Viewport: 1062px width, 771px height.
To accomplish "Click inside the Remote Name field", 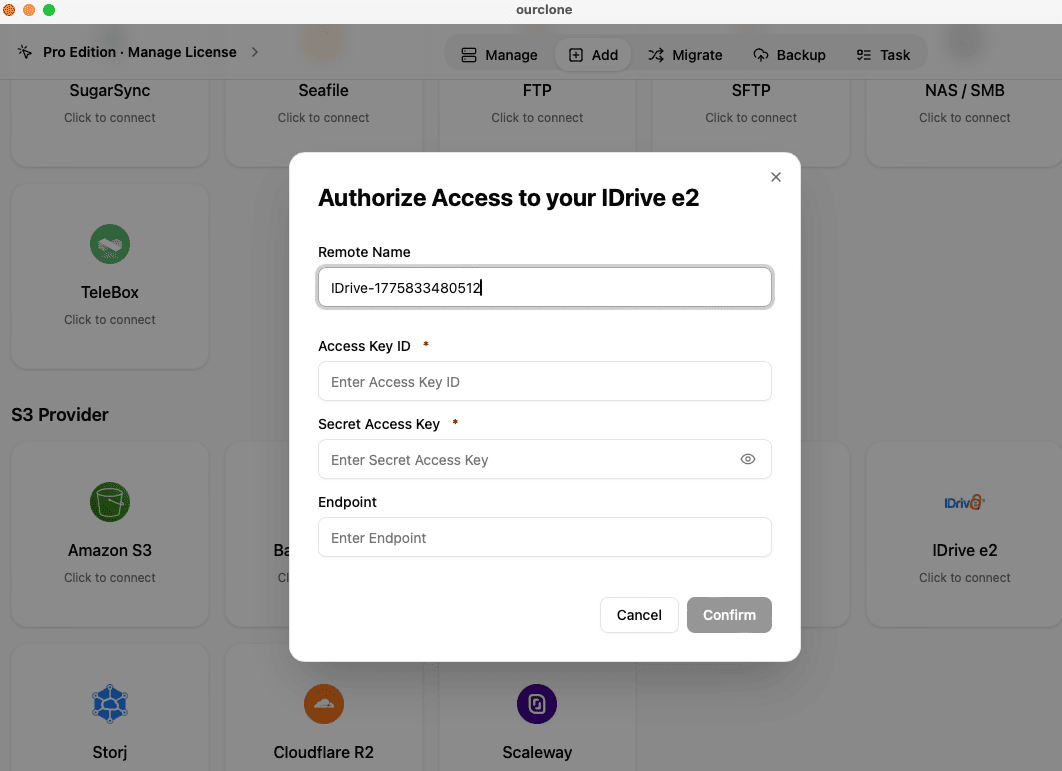I will coord(544,287).
